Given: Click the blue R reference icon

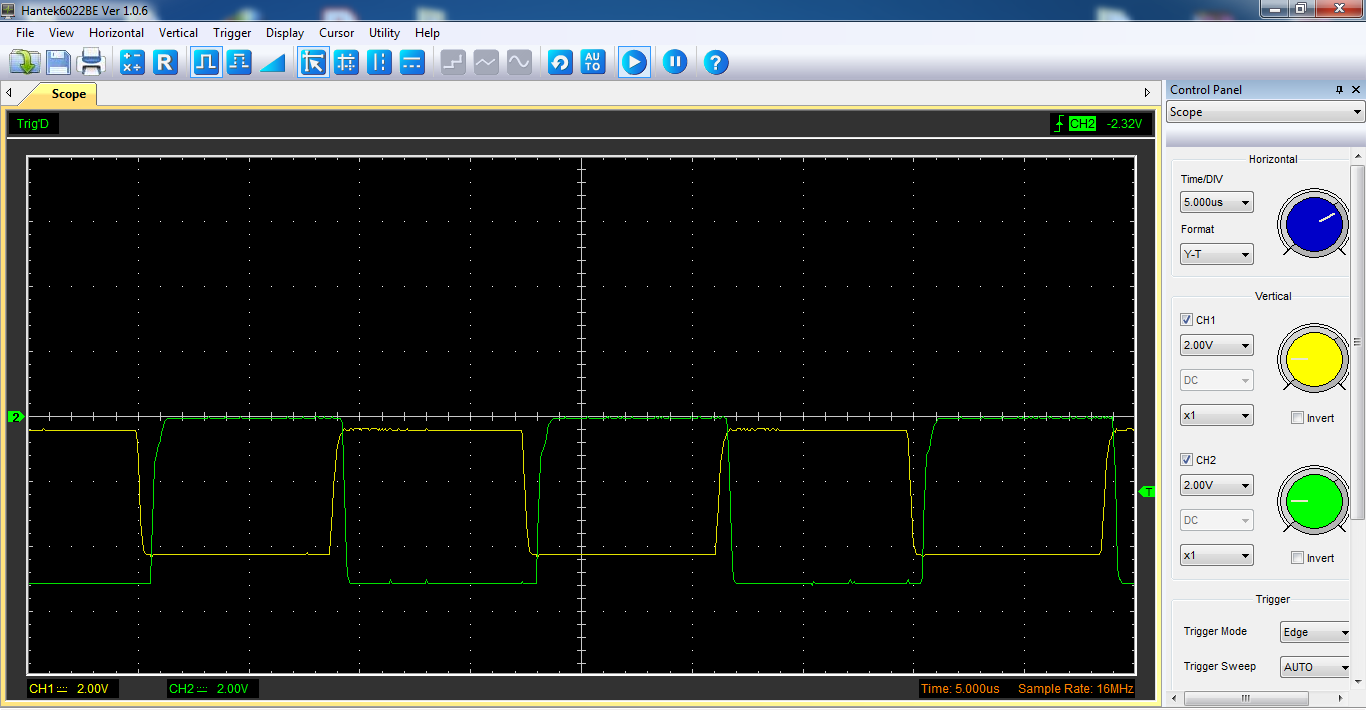Looking at the screenshot, I should [x=165, y=63].
